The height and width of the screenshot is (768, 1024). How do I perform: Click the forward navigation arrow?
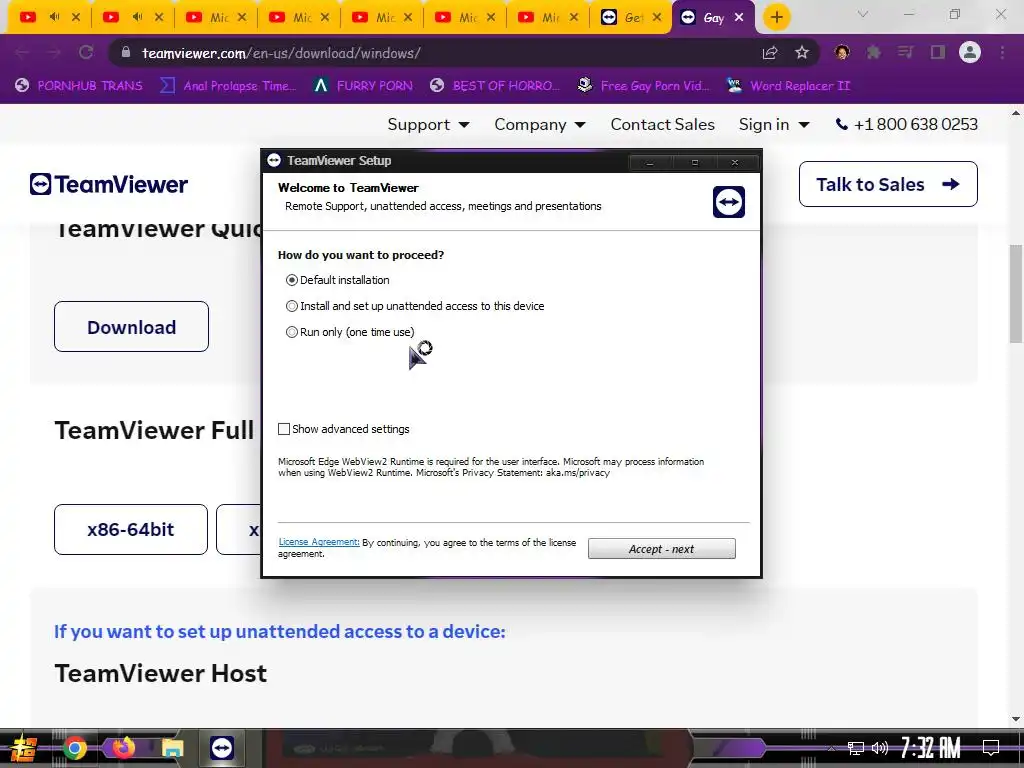(54, 52)
